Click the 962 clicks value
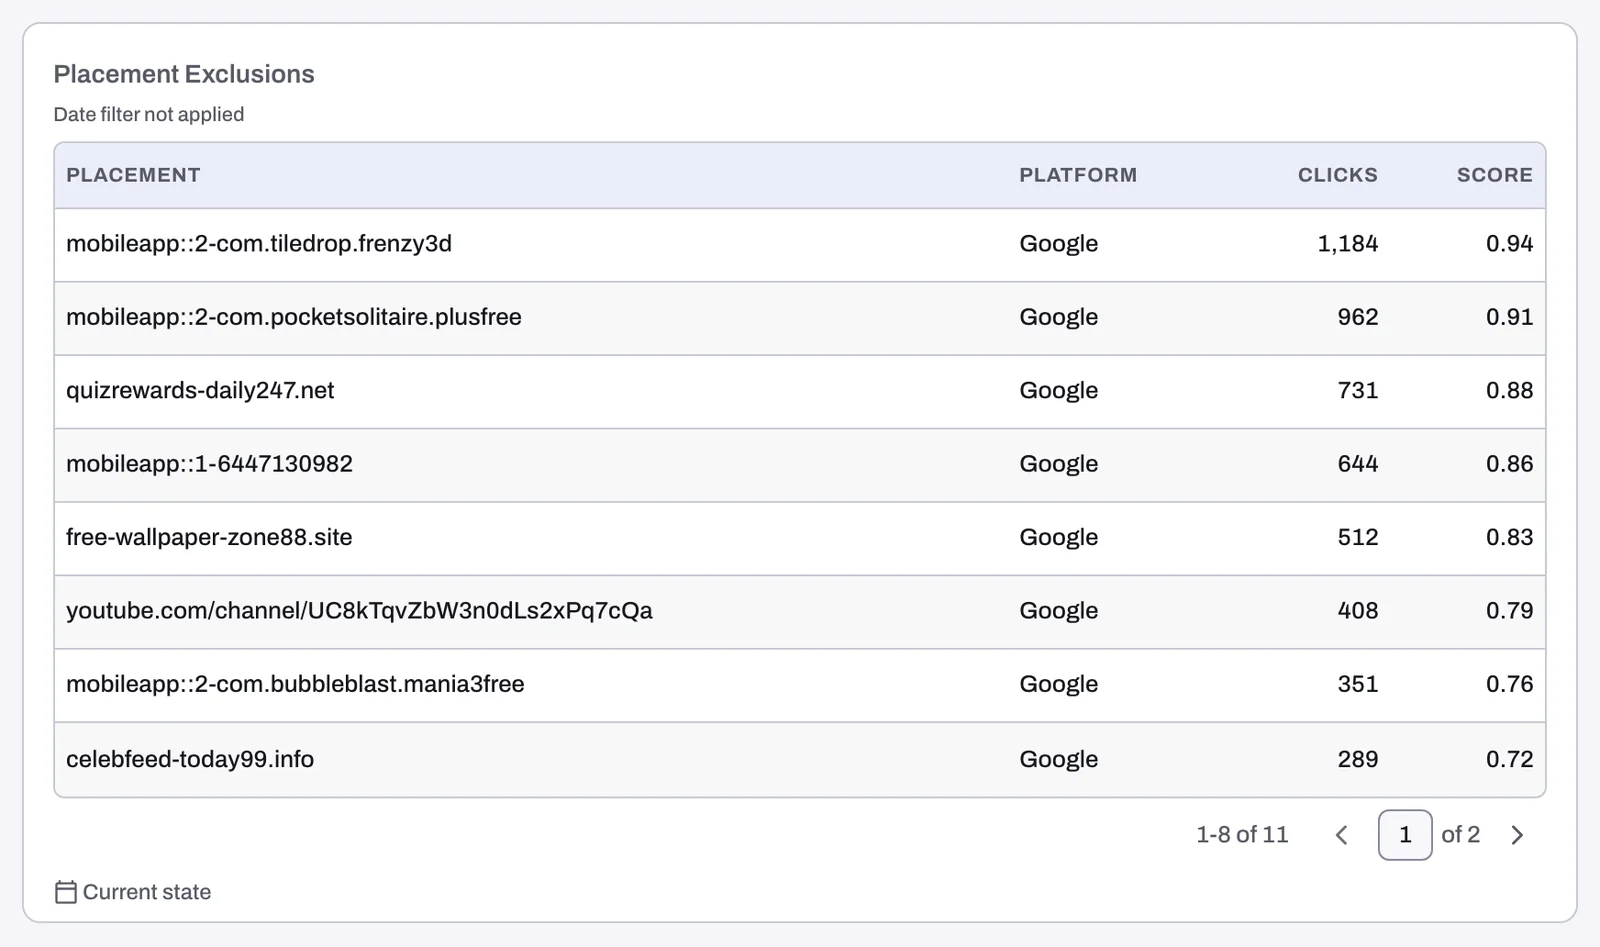The image size is (1600, 947). [1357, 317]
